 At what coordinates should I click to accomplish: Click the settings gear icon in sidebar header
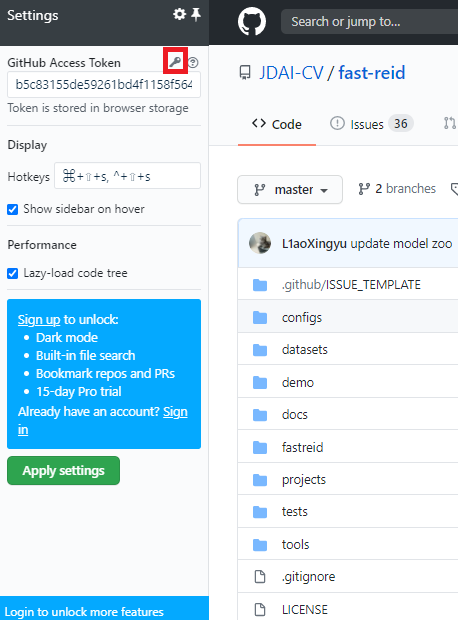180,15
